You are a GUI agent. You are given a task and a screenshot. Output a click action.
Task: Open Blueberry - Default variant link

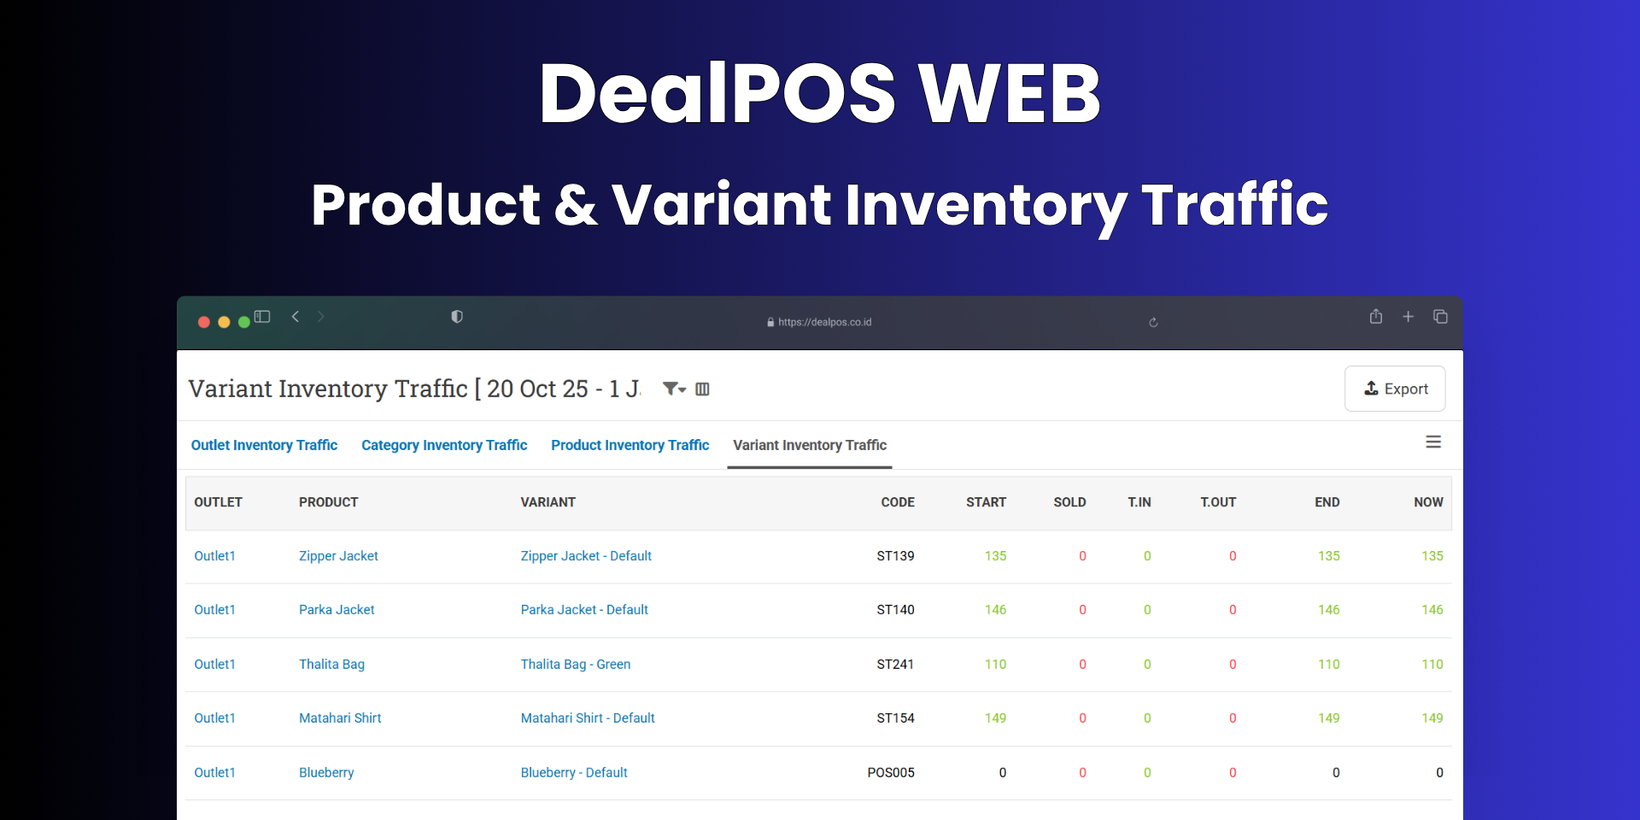coord(574,773)
